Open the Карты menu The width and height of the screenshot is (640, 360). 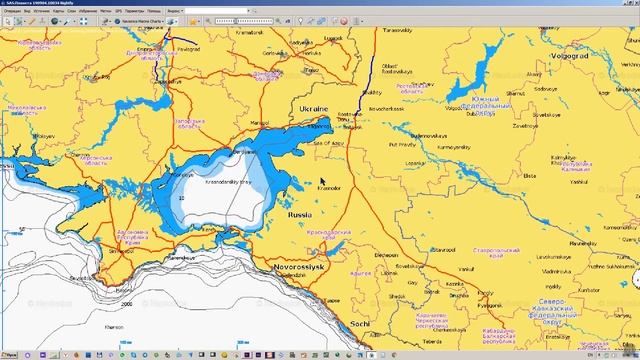(x=58, y=11)
